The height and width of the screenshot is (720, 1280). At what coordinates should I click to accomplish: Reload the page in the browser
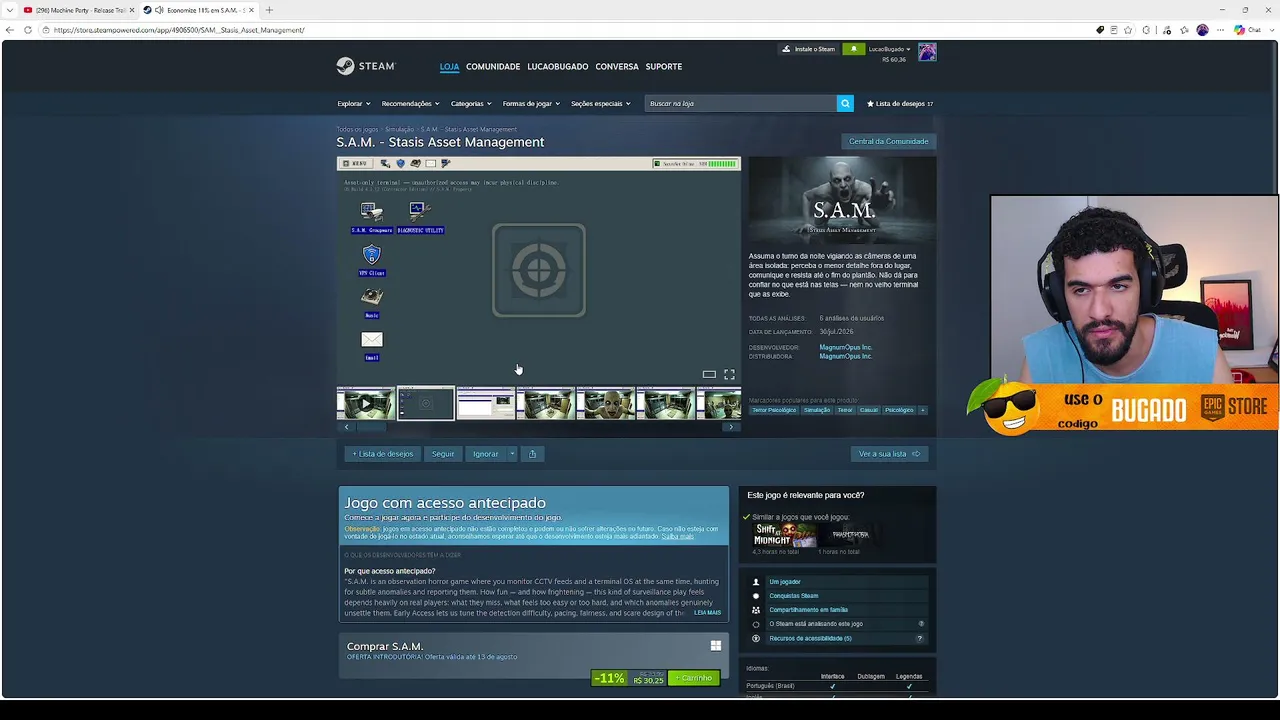pyautogui.click(x=28, y=30)
